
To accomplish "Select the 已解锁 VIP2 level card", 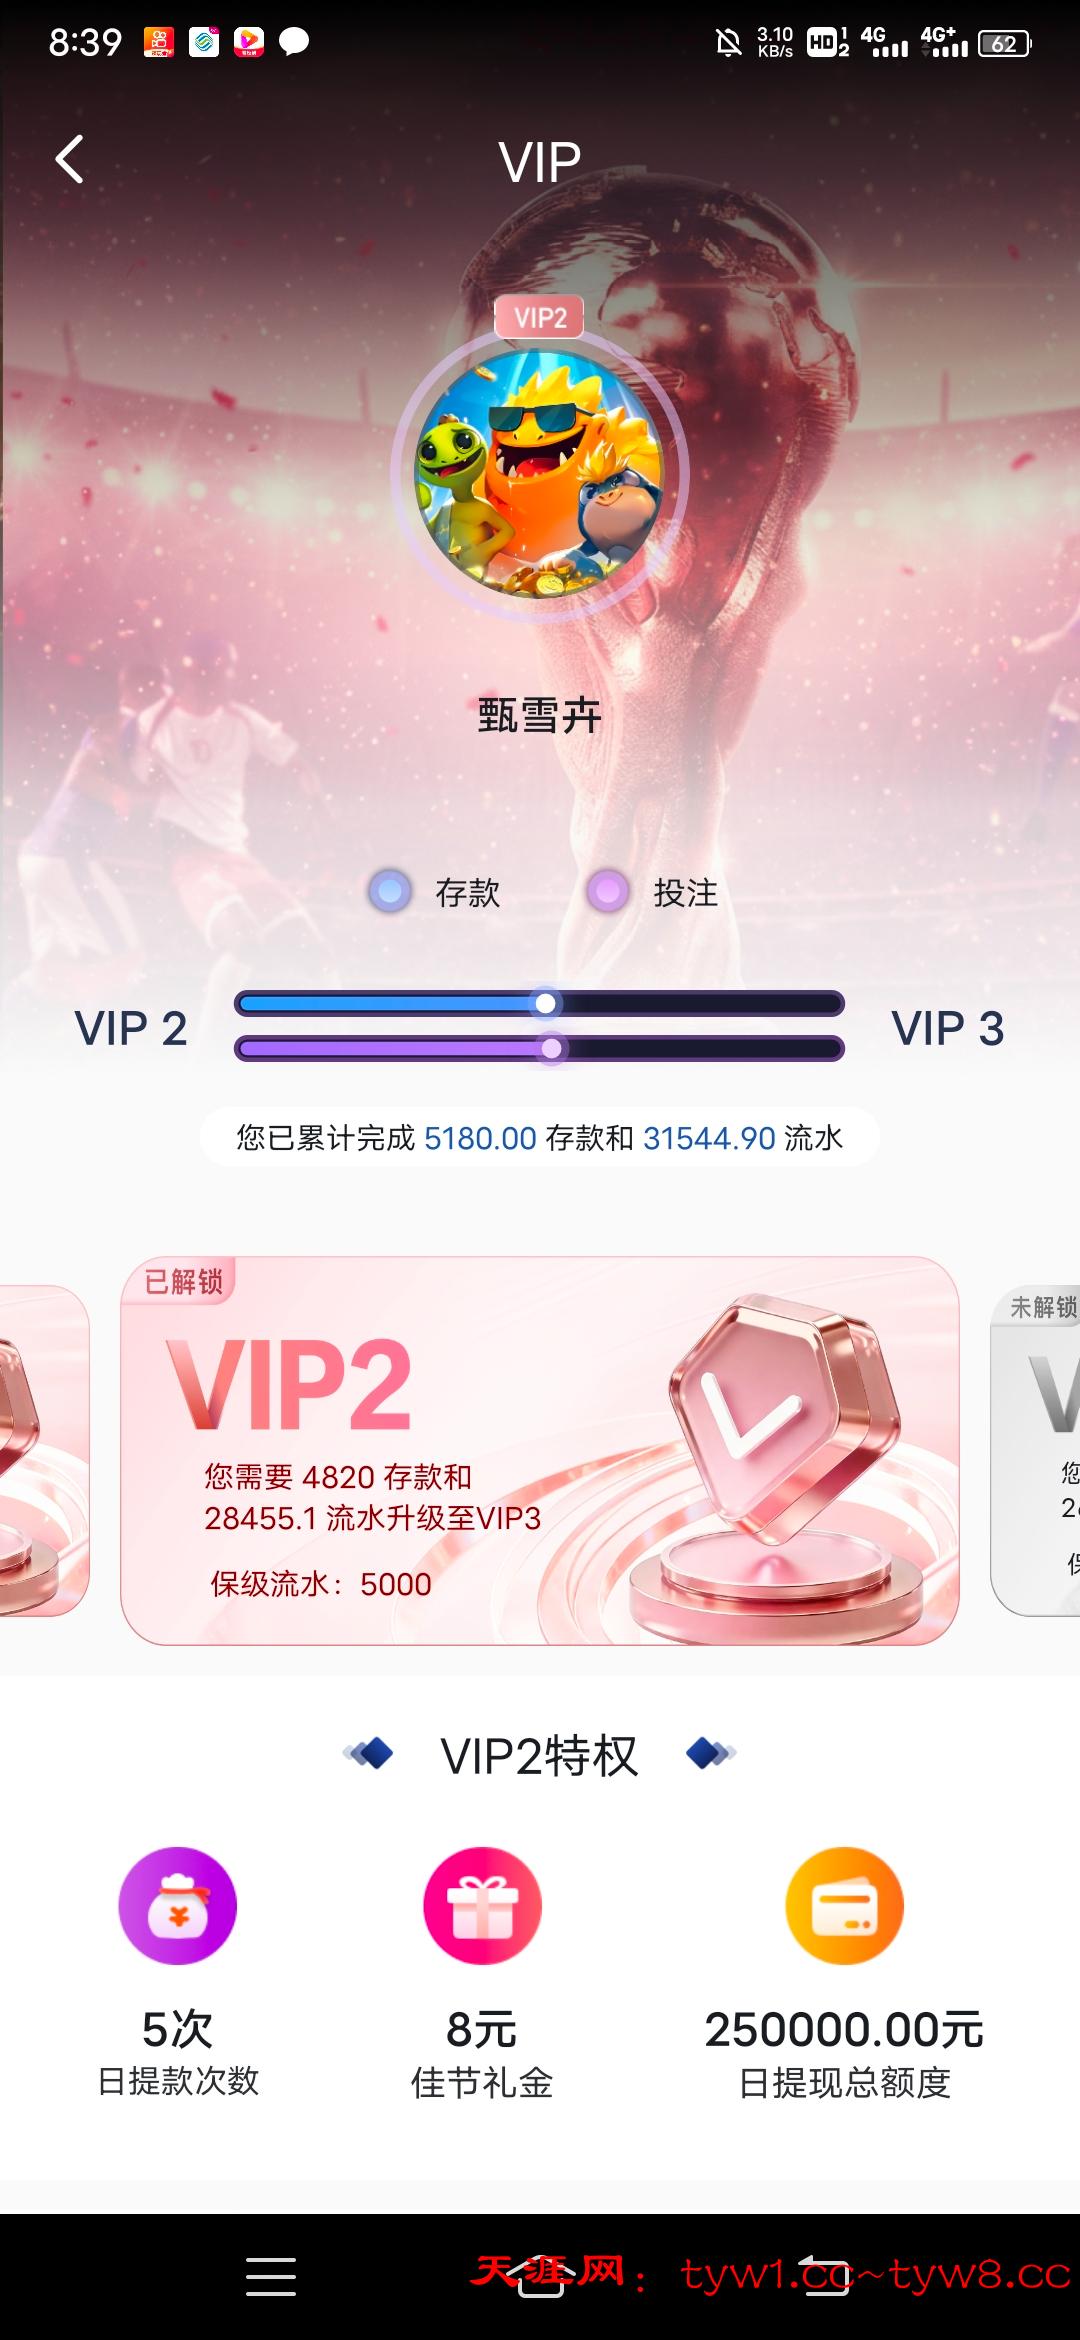I will (x=540, y=1450).
